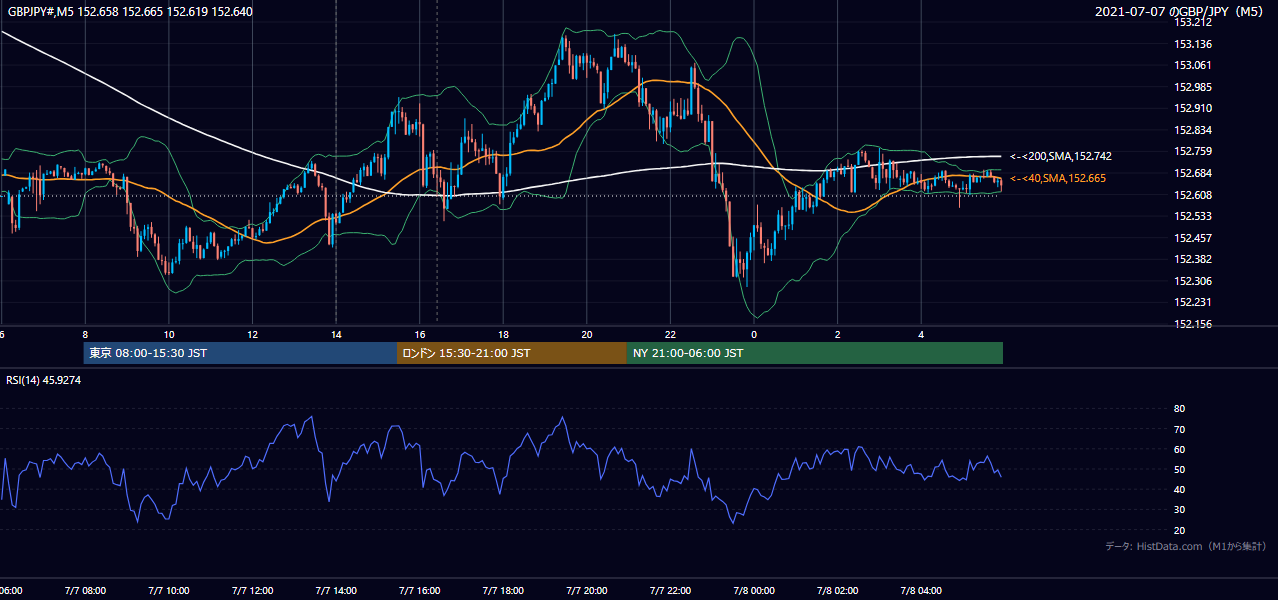Click bottom axis label 7/7 08:00
Viewport: 1278px width, 600px height.
pyautogui.click(x=85, y=591)
